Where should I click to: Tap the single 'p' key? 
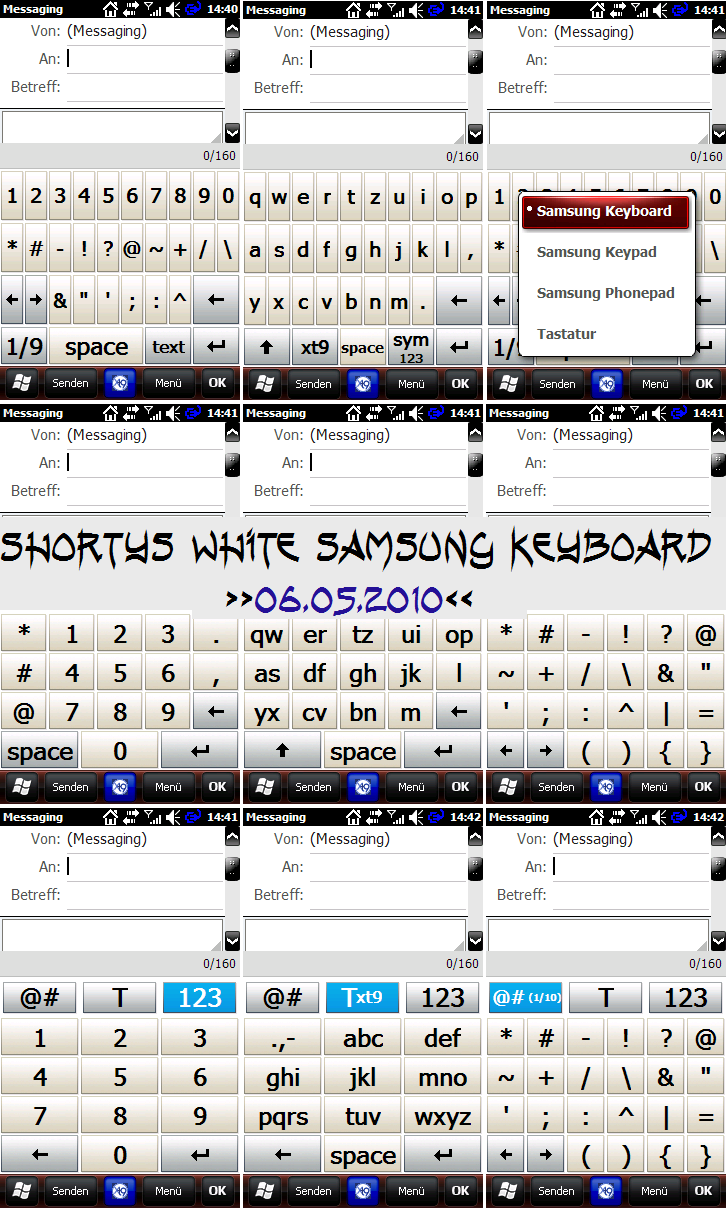pyautogui.click(x=471, y=197)
